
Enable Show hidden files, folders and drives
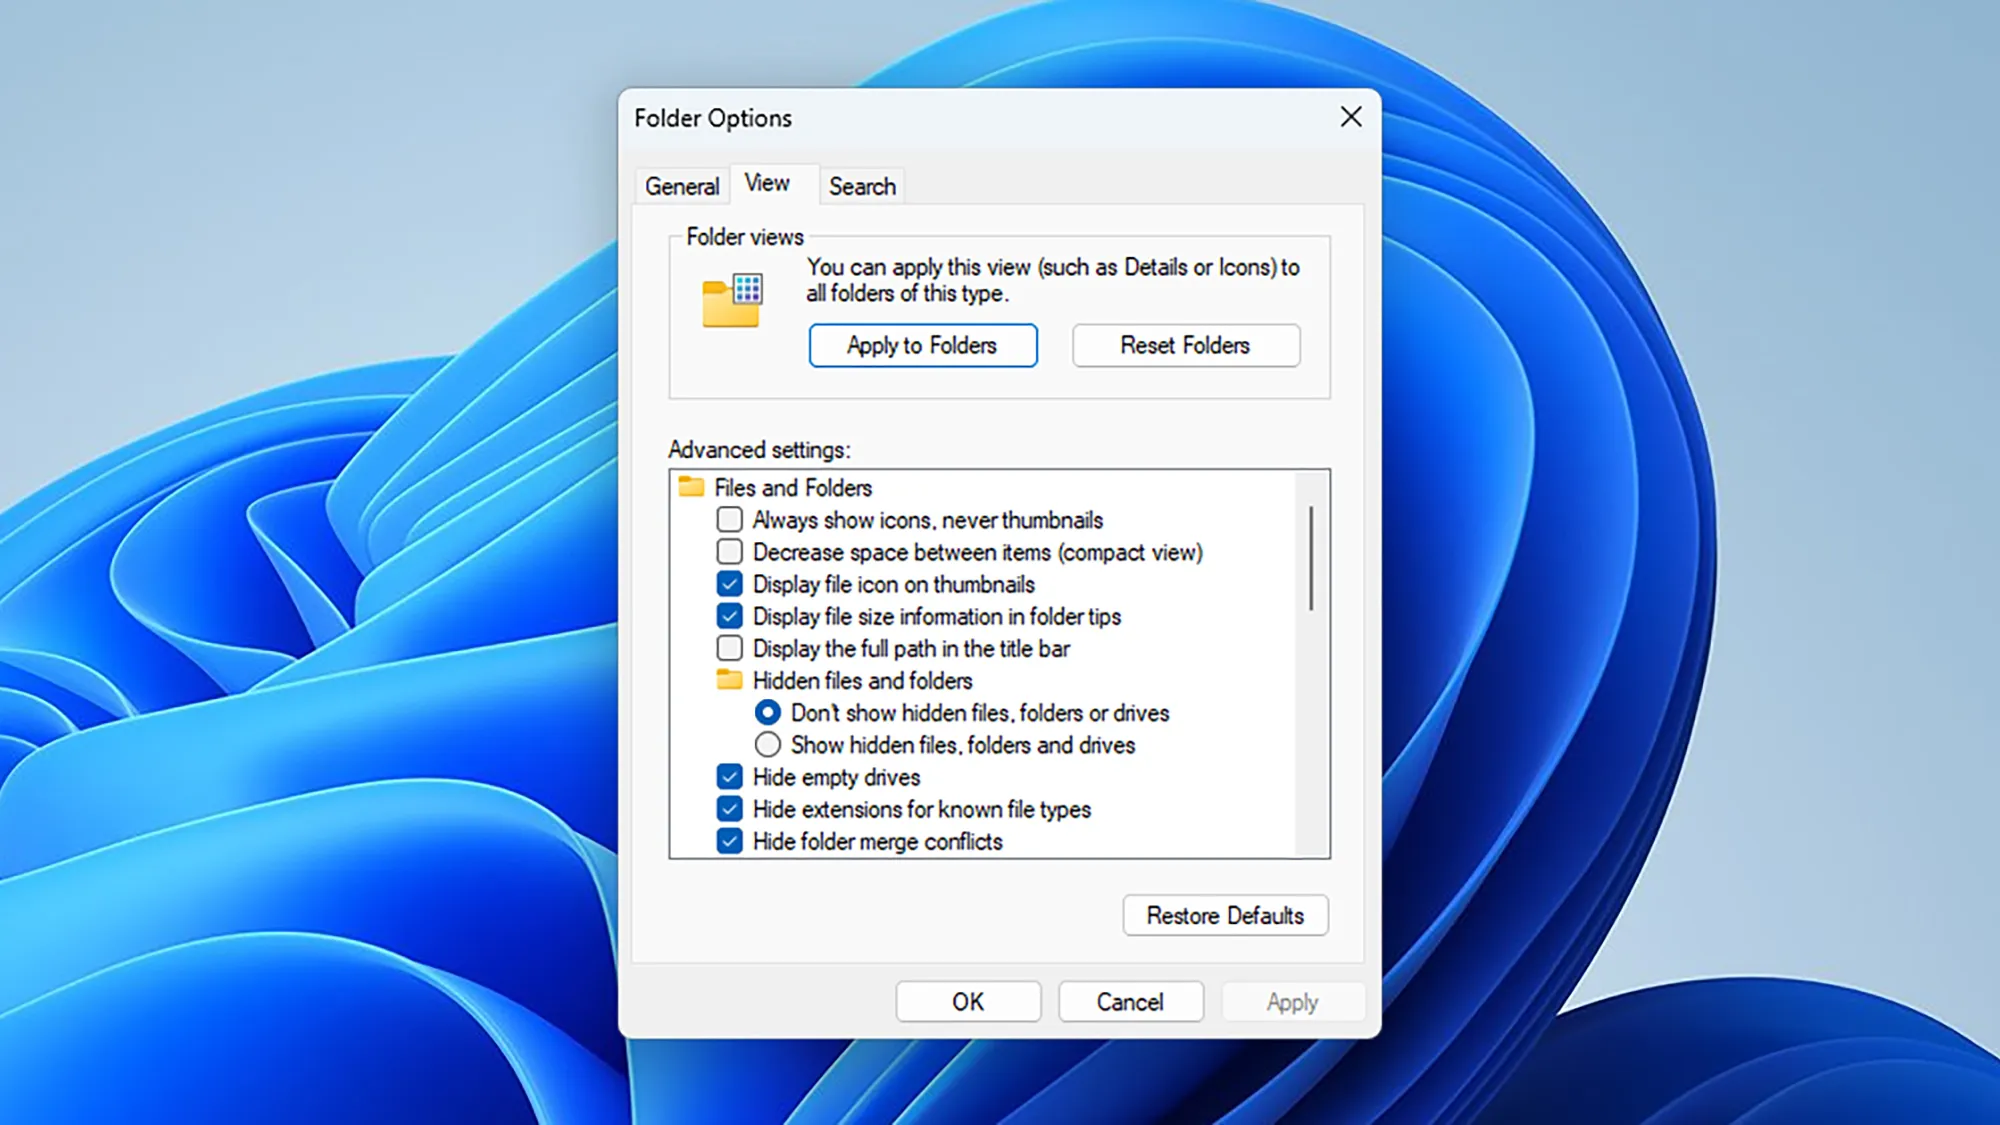(x=766, y=745)
